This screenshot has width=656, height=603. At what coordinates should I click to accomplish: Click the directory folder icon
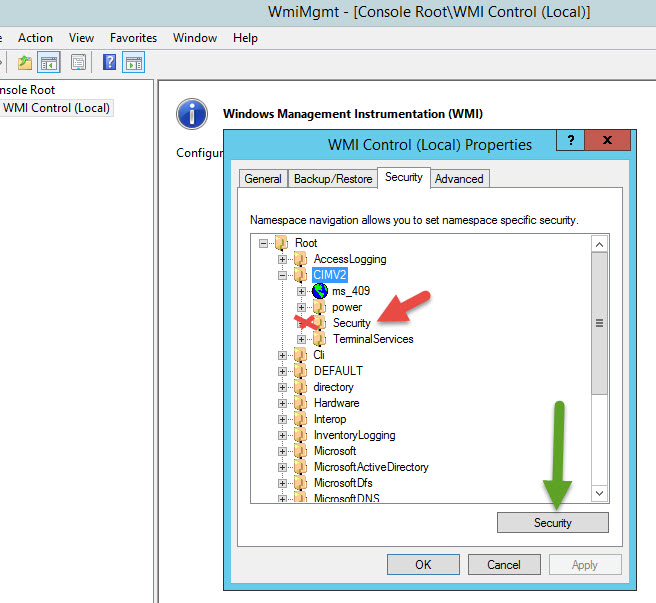300,387
